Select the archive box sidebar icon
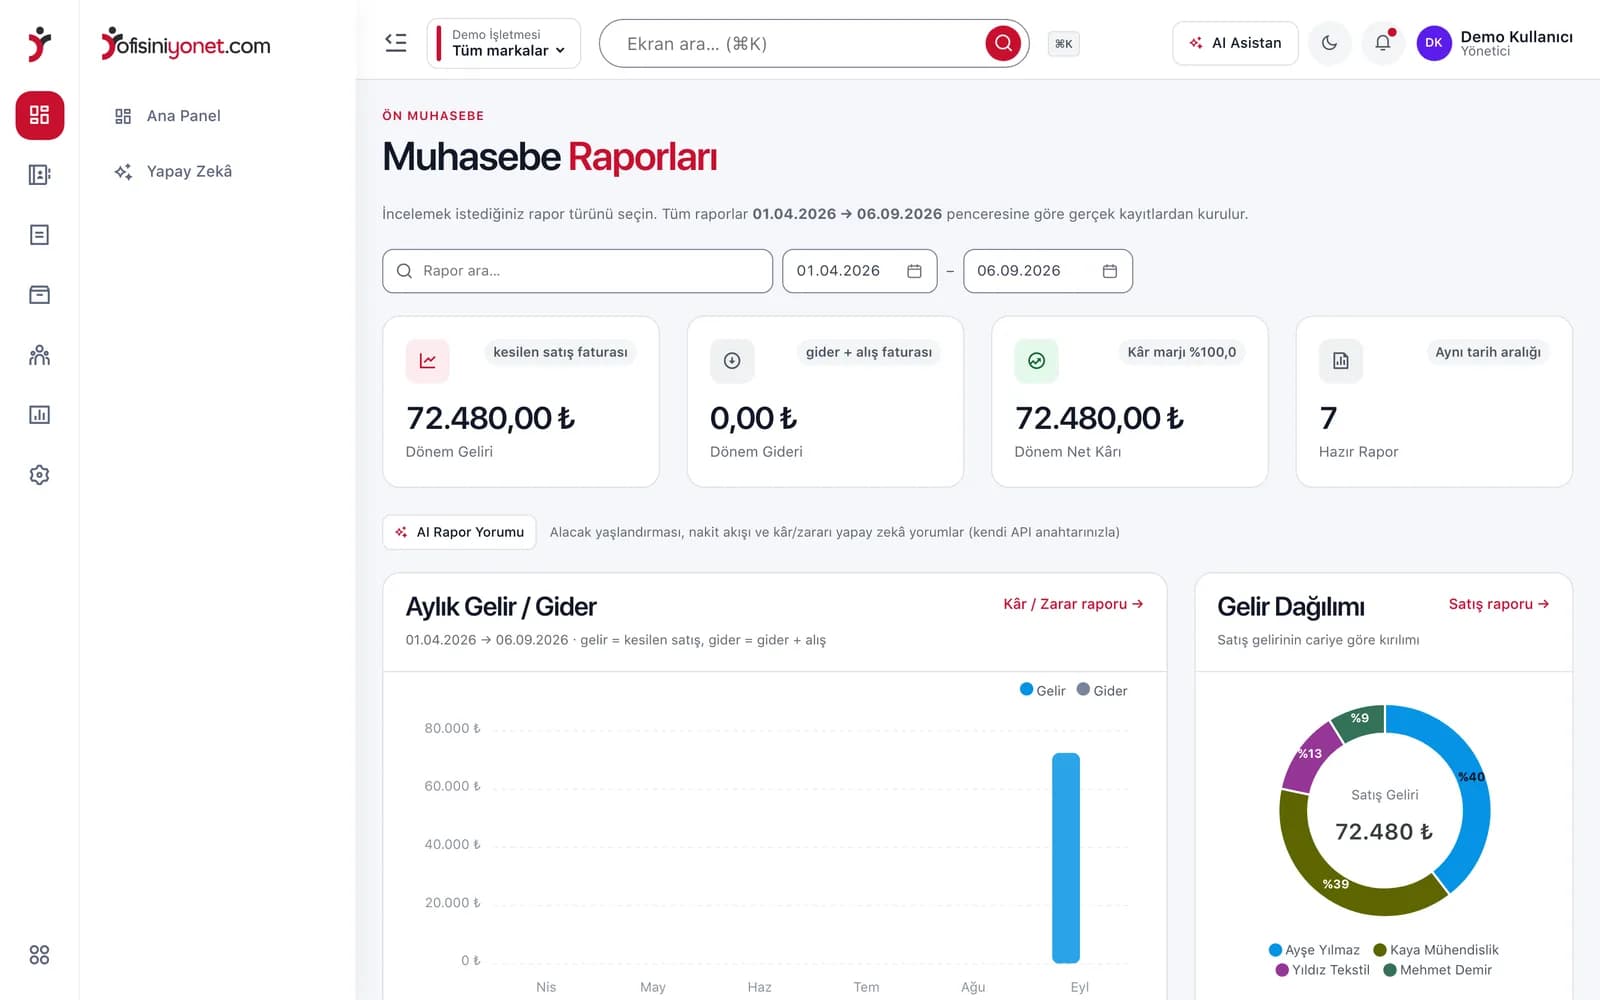 coord(40,295)
